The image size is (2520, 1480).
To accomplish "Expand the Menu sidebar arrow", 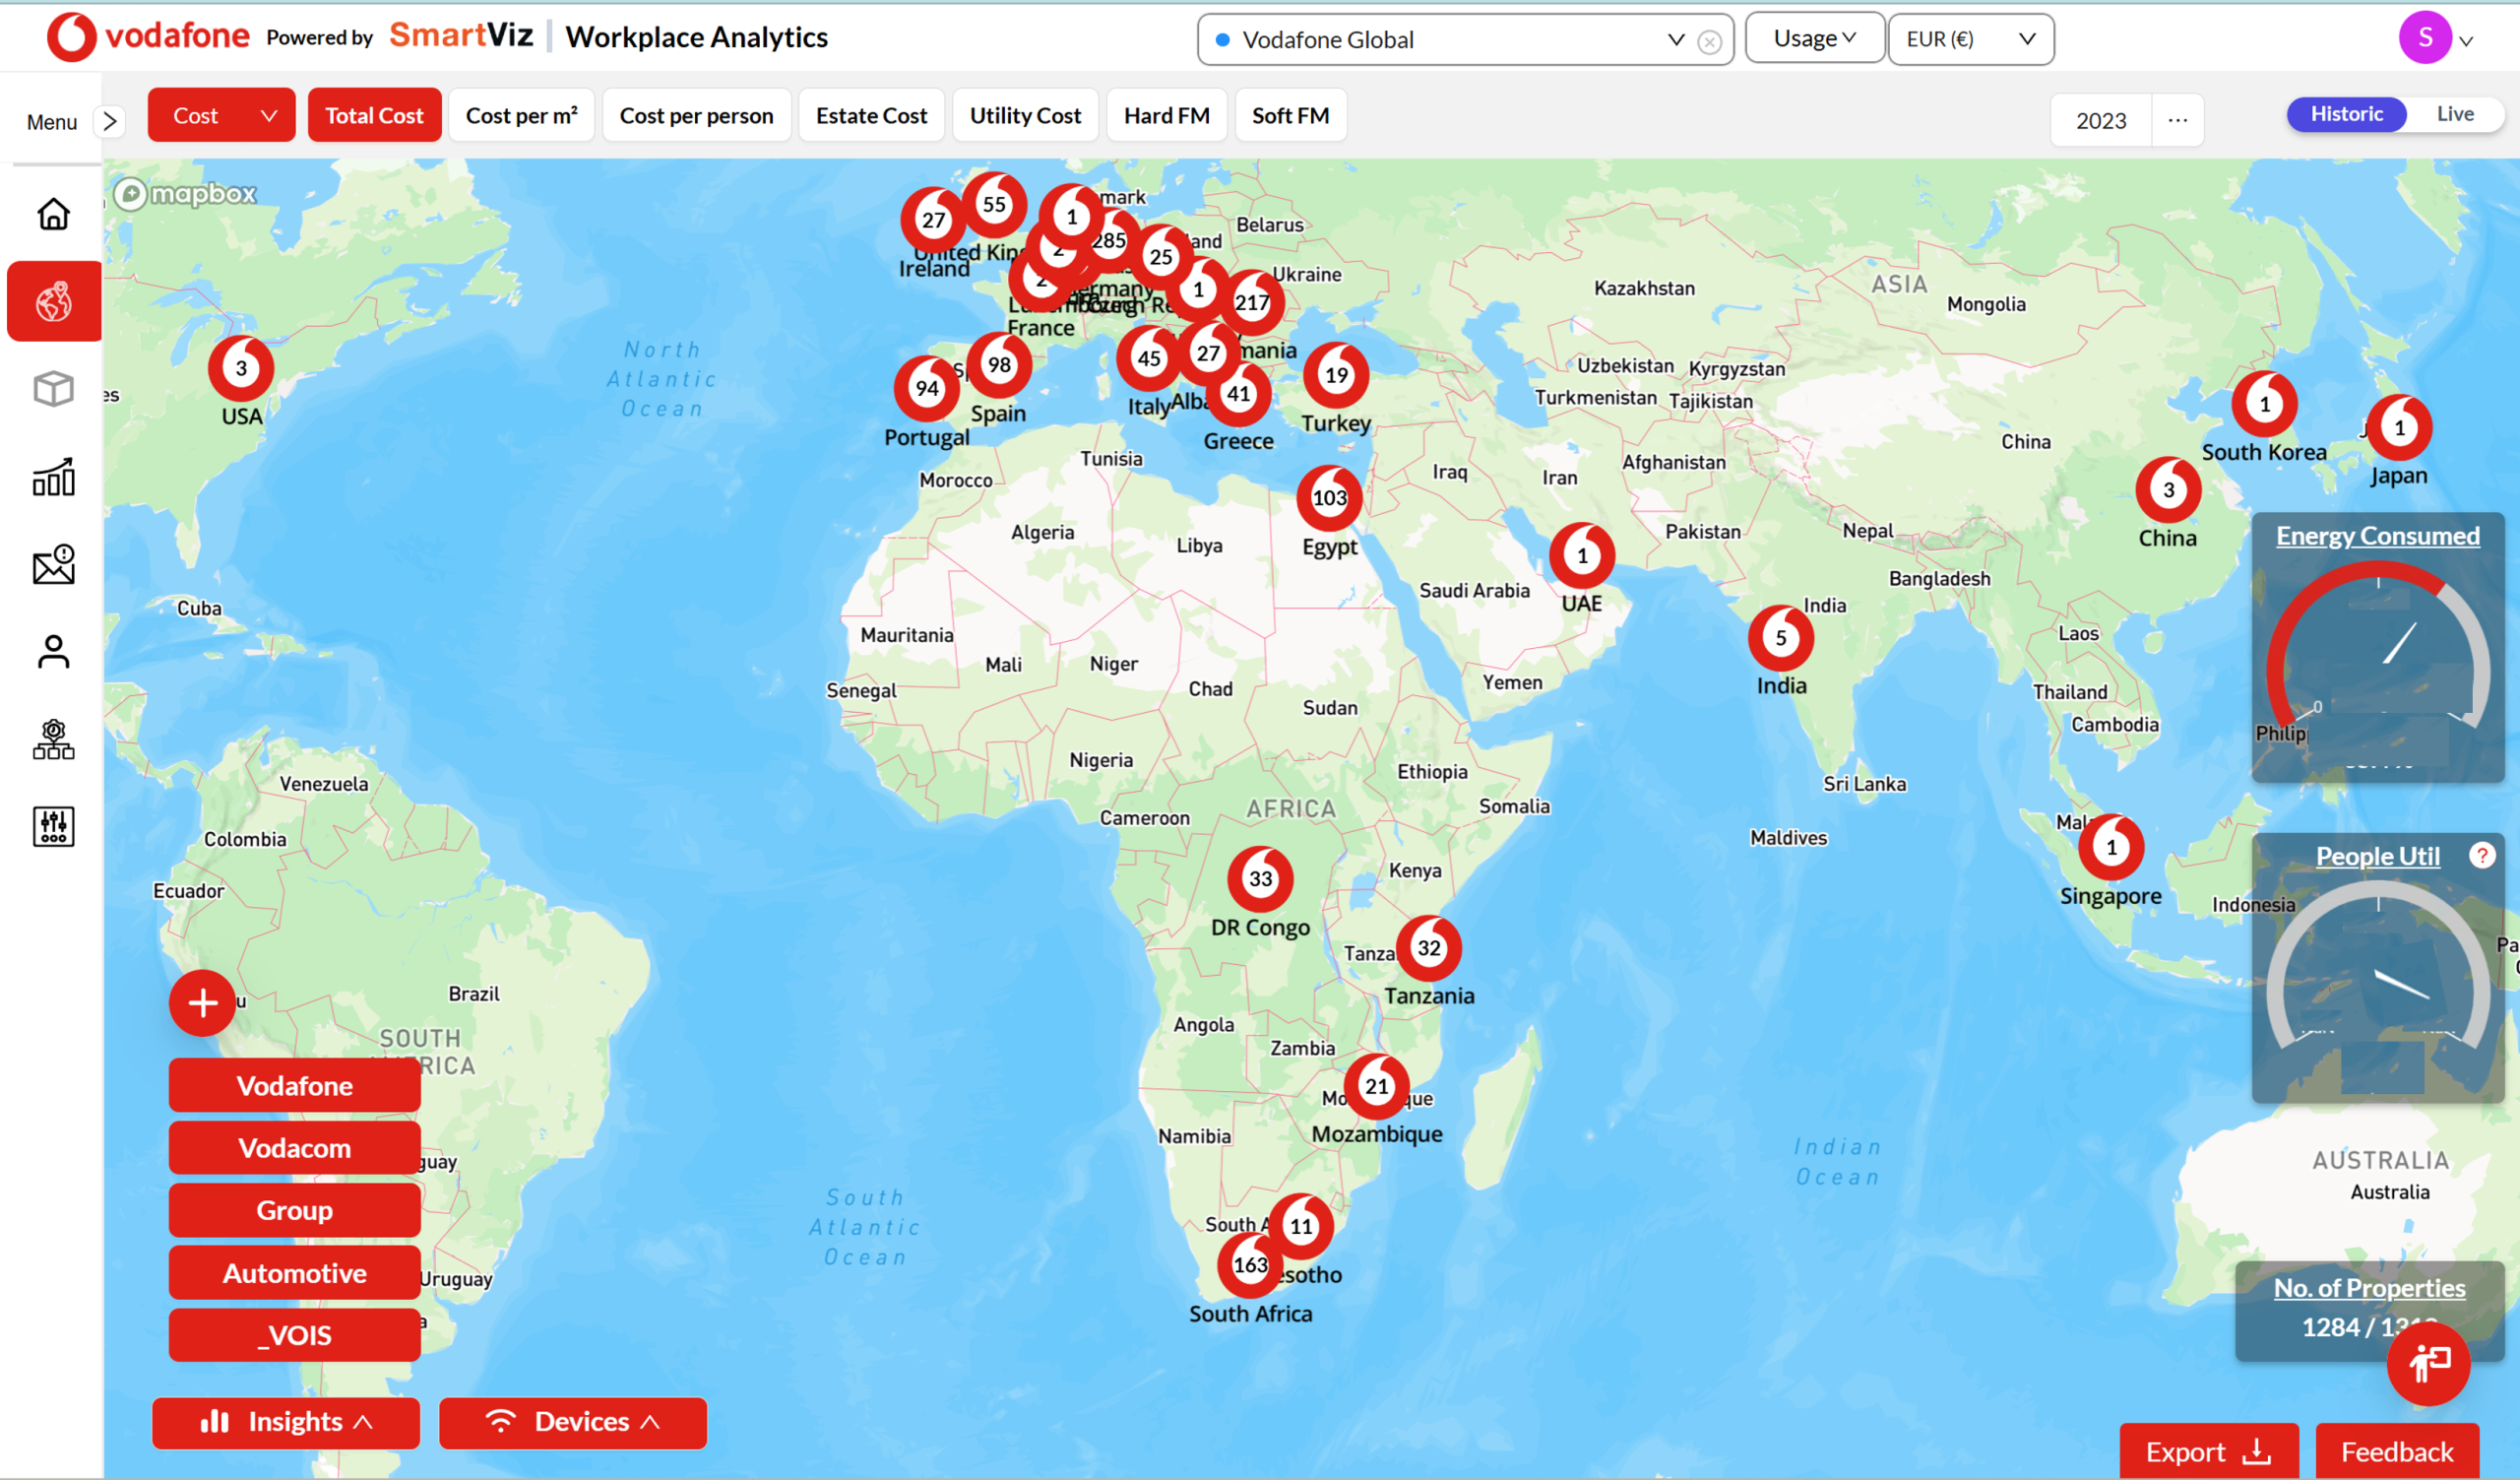I will click(110, 121).
